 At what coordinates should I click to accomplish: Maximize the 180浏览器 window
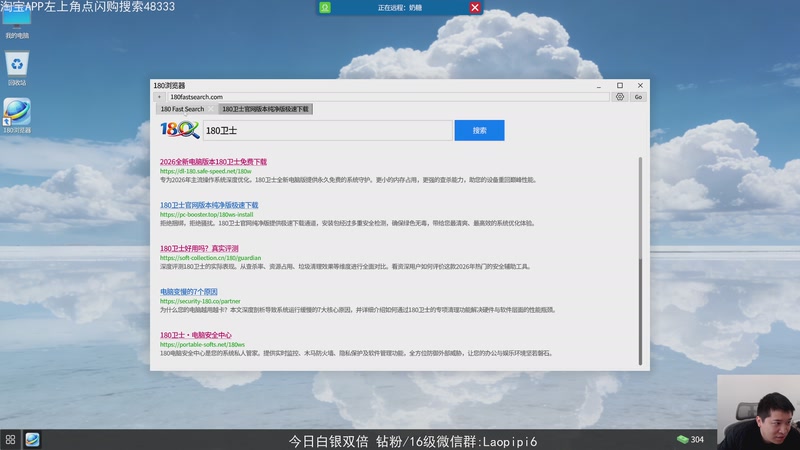pyautogui.click(x=619, y=86)
